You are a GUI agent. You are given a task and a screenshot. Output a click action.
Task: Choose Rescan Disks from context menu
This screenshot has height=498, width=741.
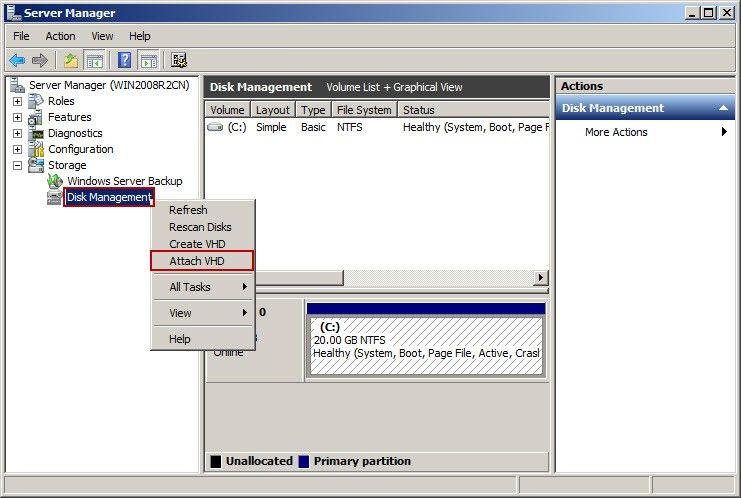pos(203,227)
